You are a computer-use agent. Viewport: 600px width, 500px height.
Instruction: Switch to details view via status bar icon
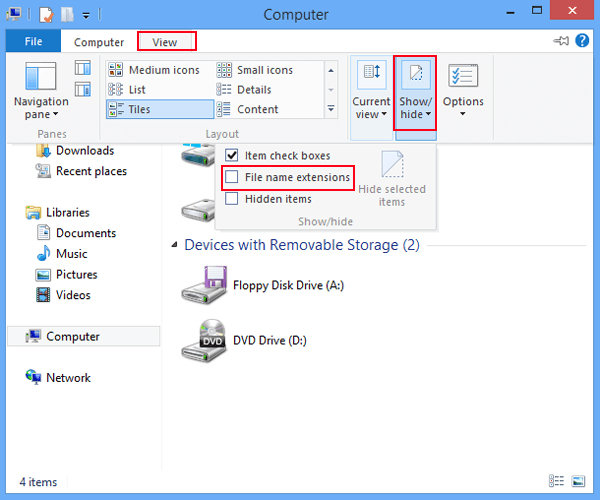click(x=556, y=481)
